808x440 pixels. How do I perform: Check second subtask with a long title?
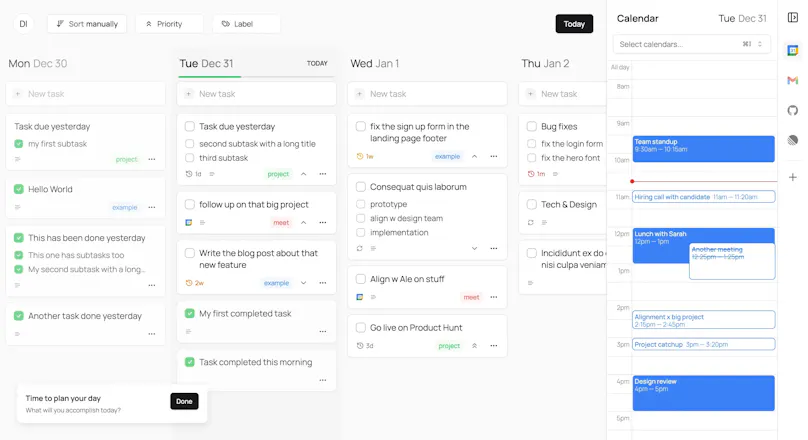pyautogui.click(x=190, y=144)
